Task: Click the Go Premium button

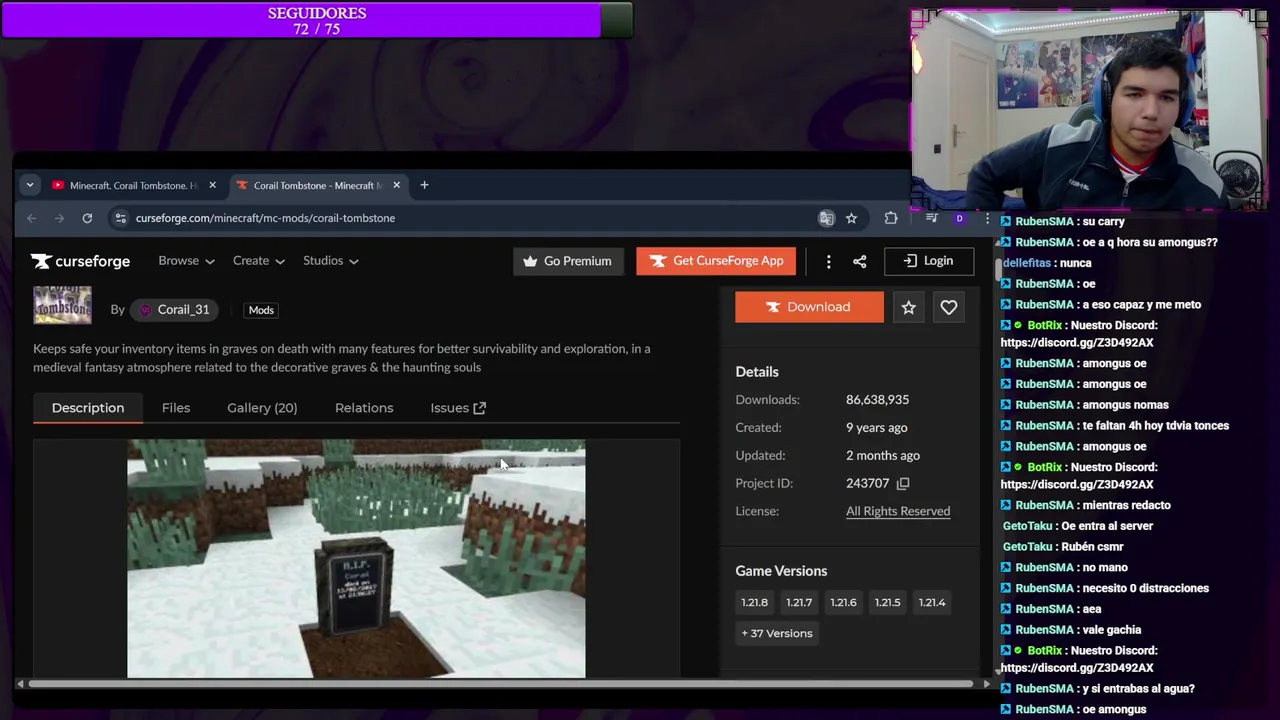Action: tap(568, 261)
